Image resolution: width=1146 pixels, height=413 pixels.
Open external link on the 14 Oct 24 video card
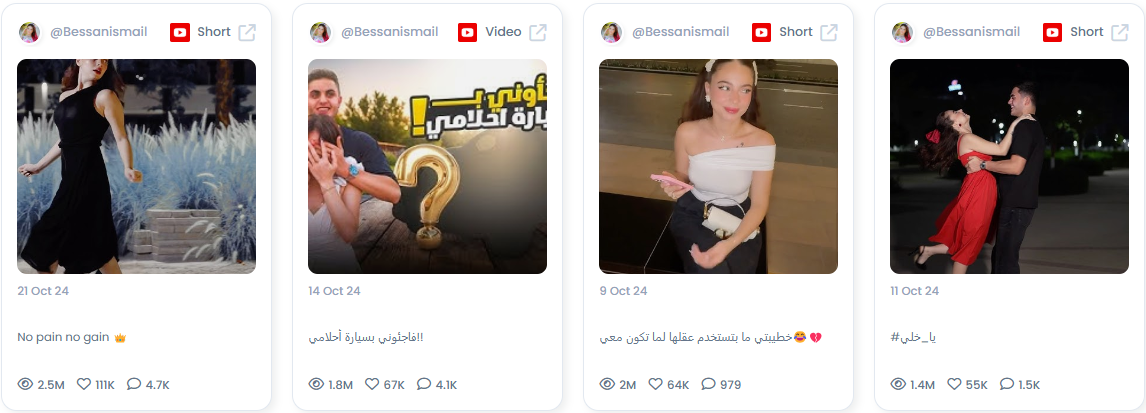point(538,32)
